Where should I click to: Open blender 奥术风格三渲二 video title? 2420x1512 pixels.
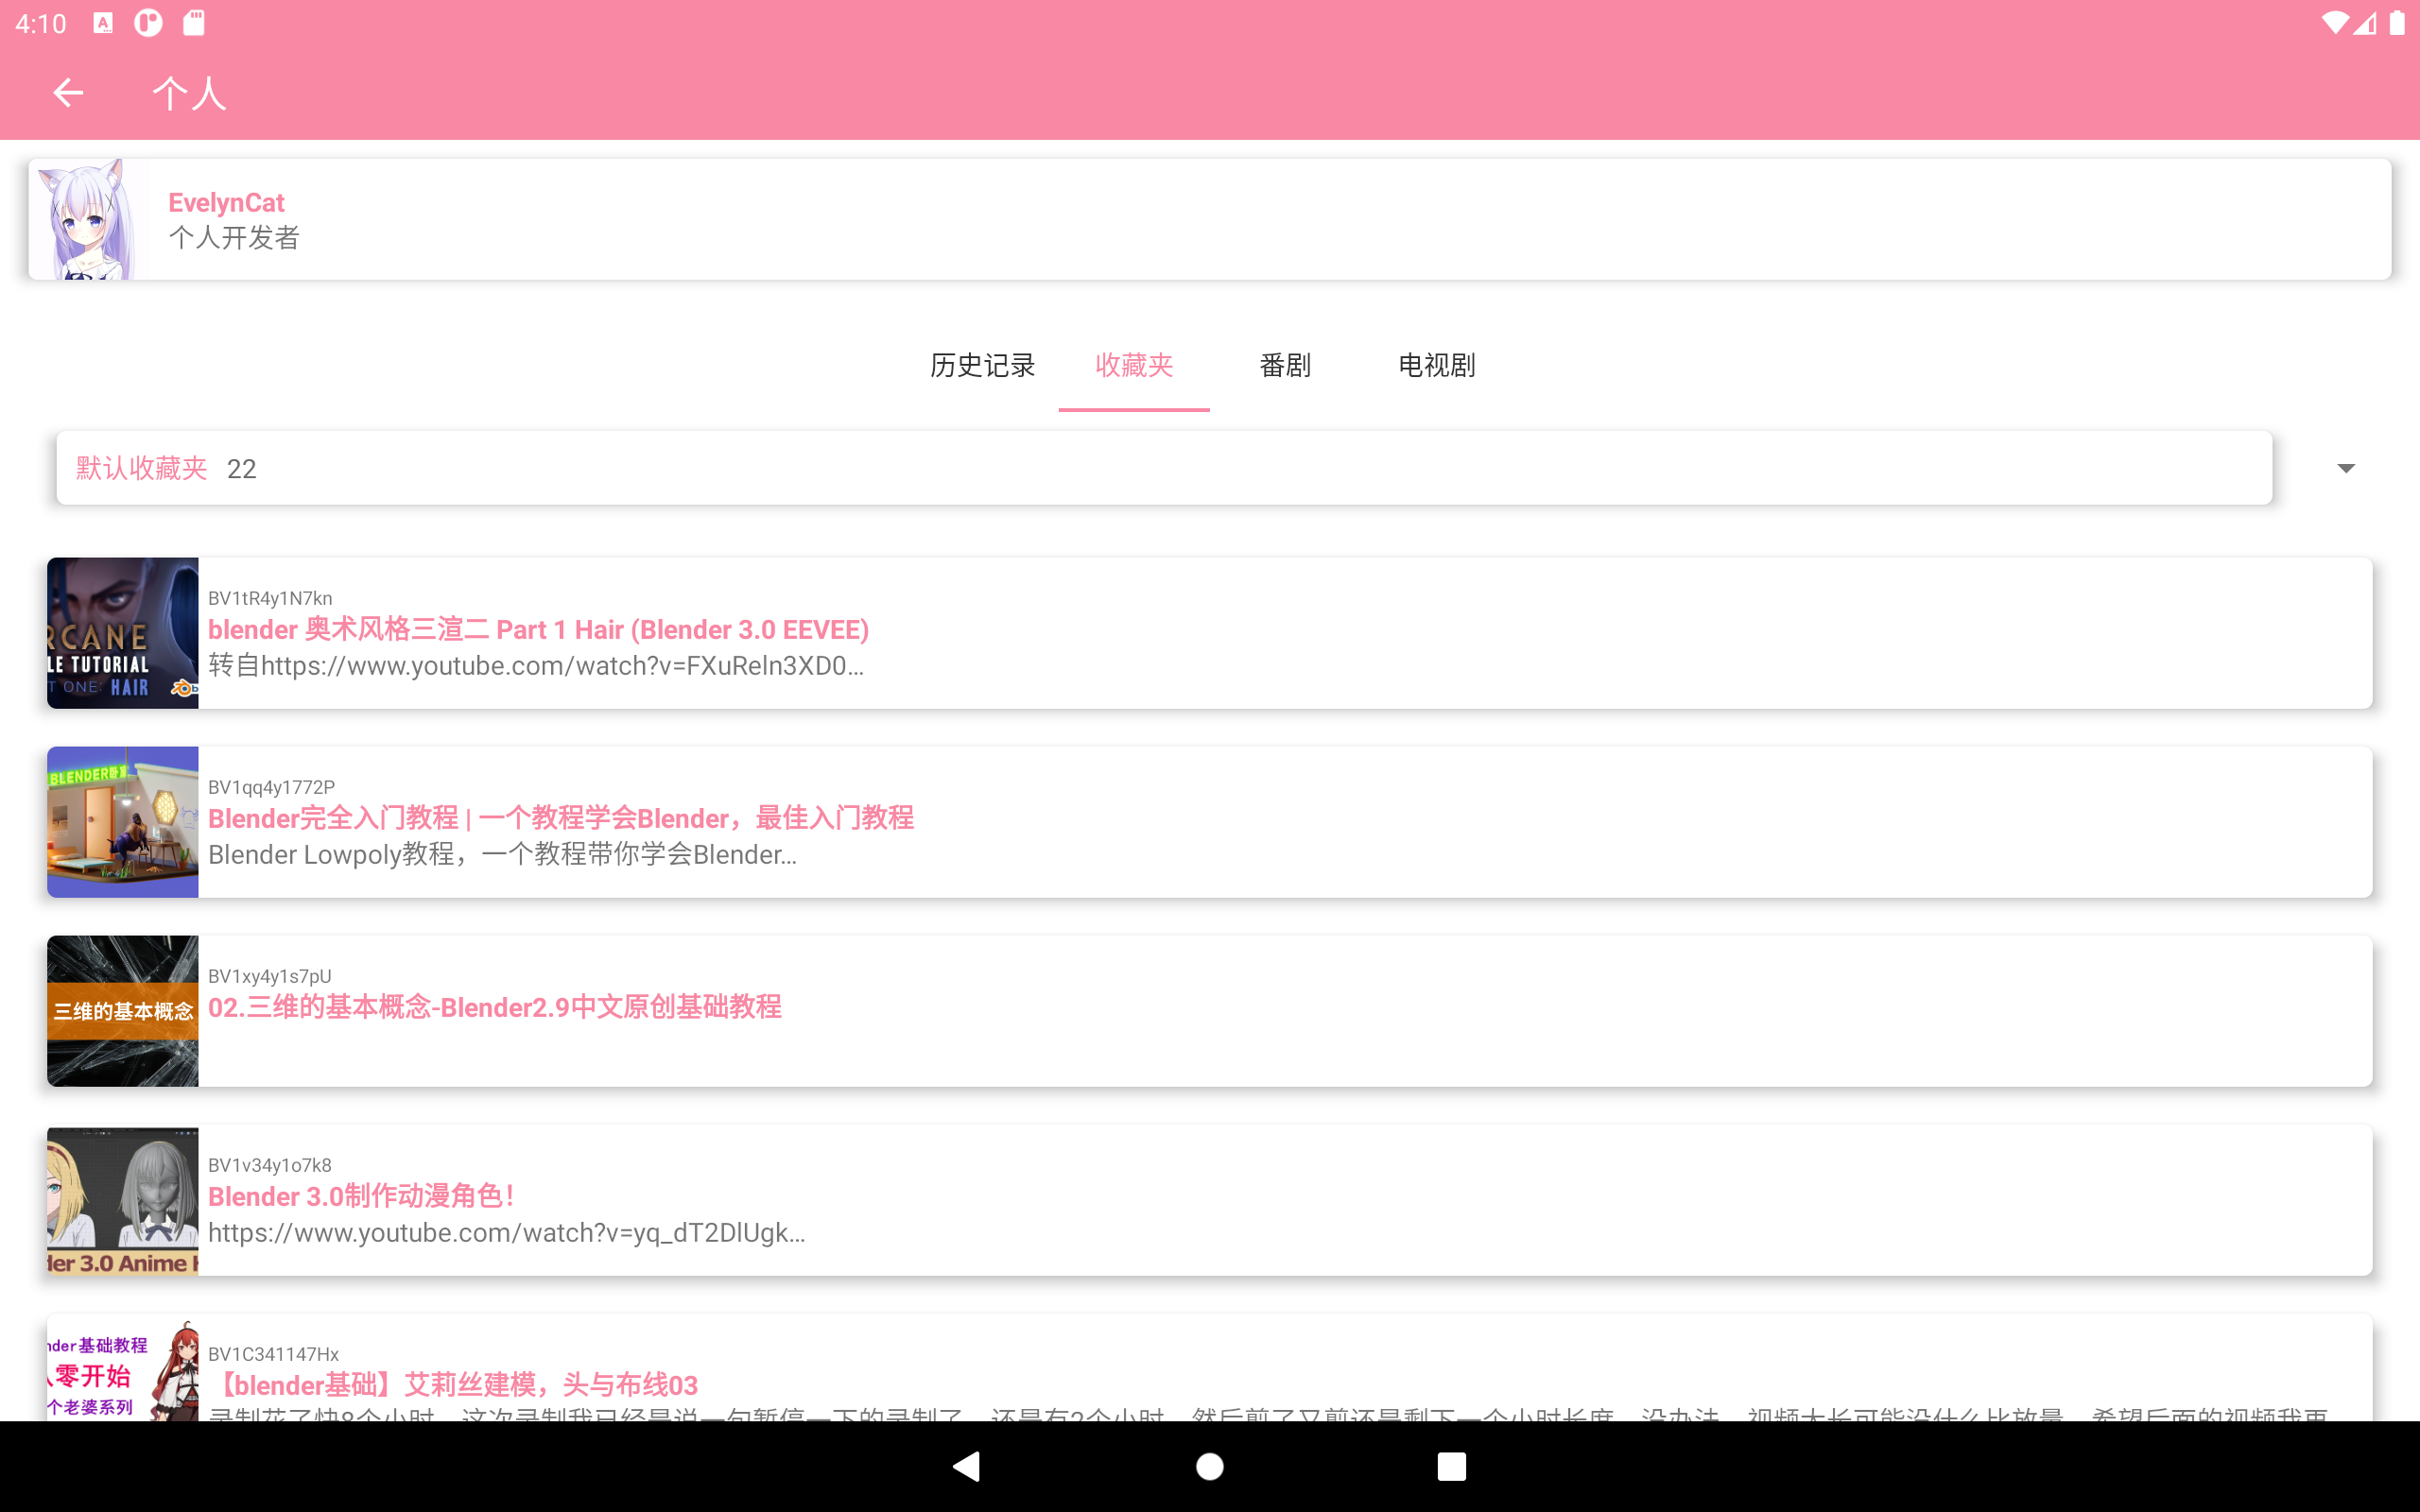[538, 630]
